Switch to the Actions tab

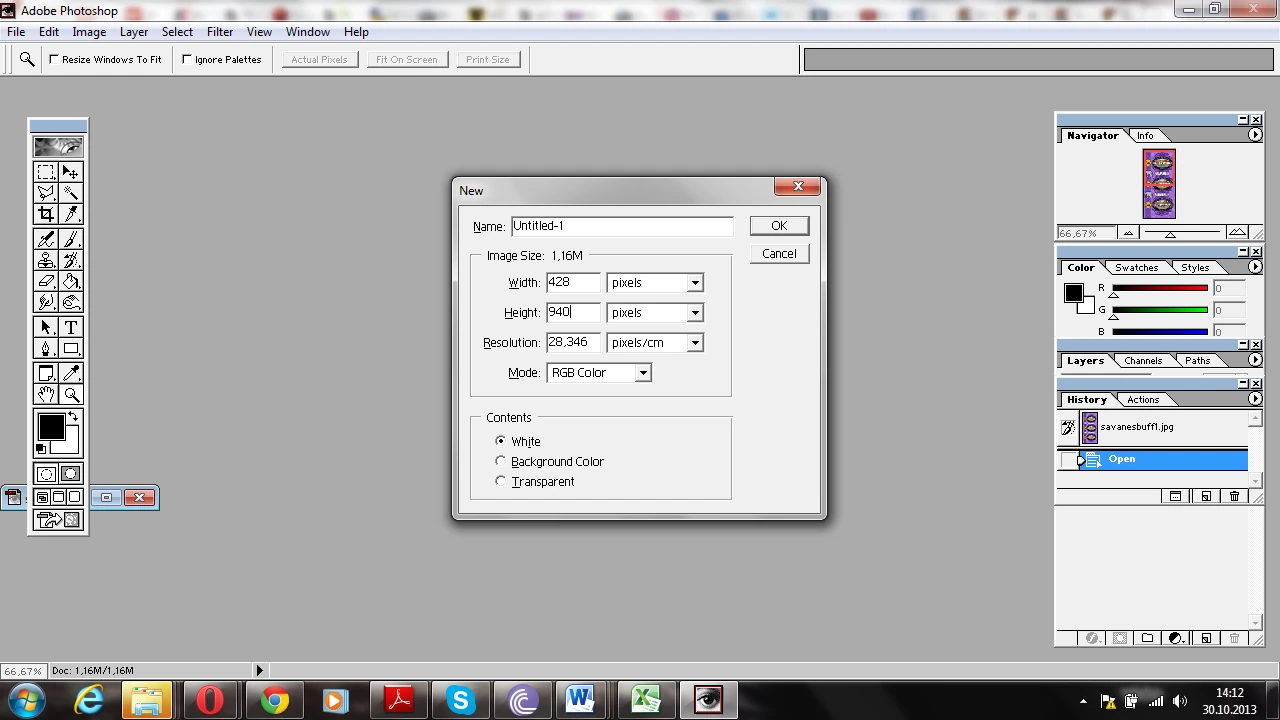pyautogui.click(x=1143, y=400)
